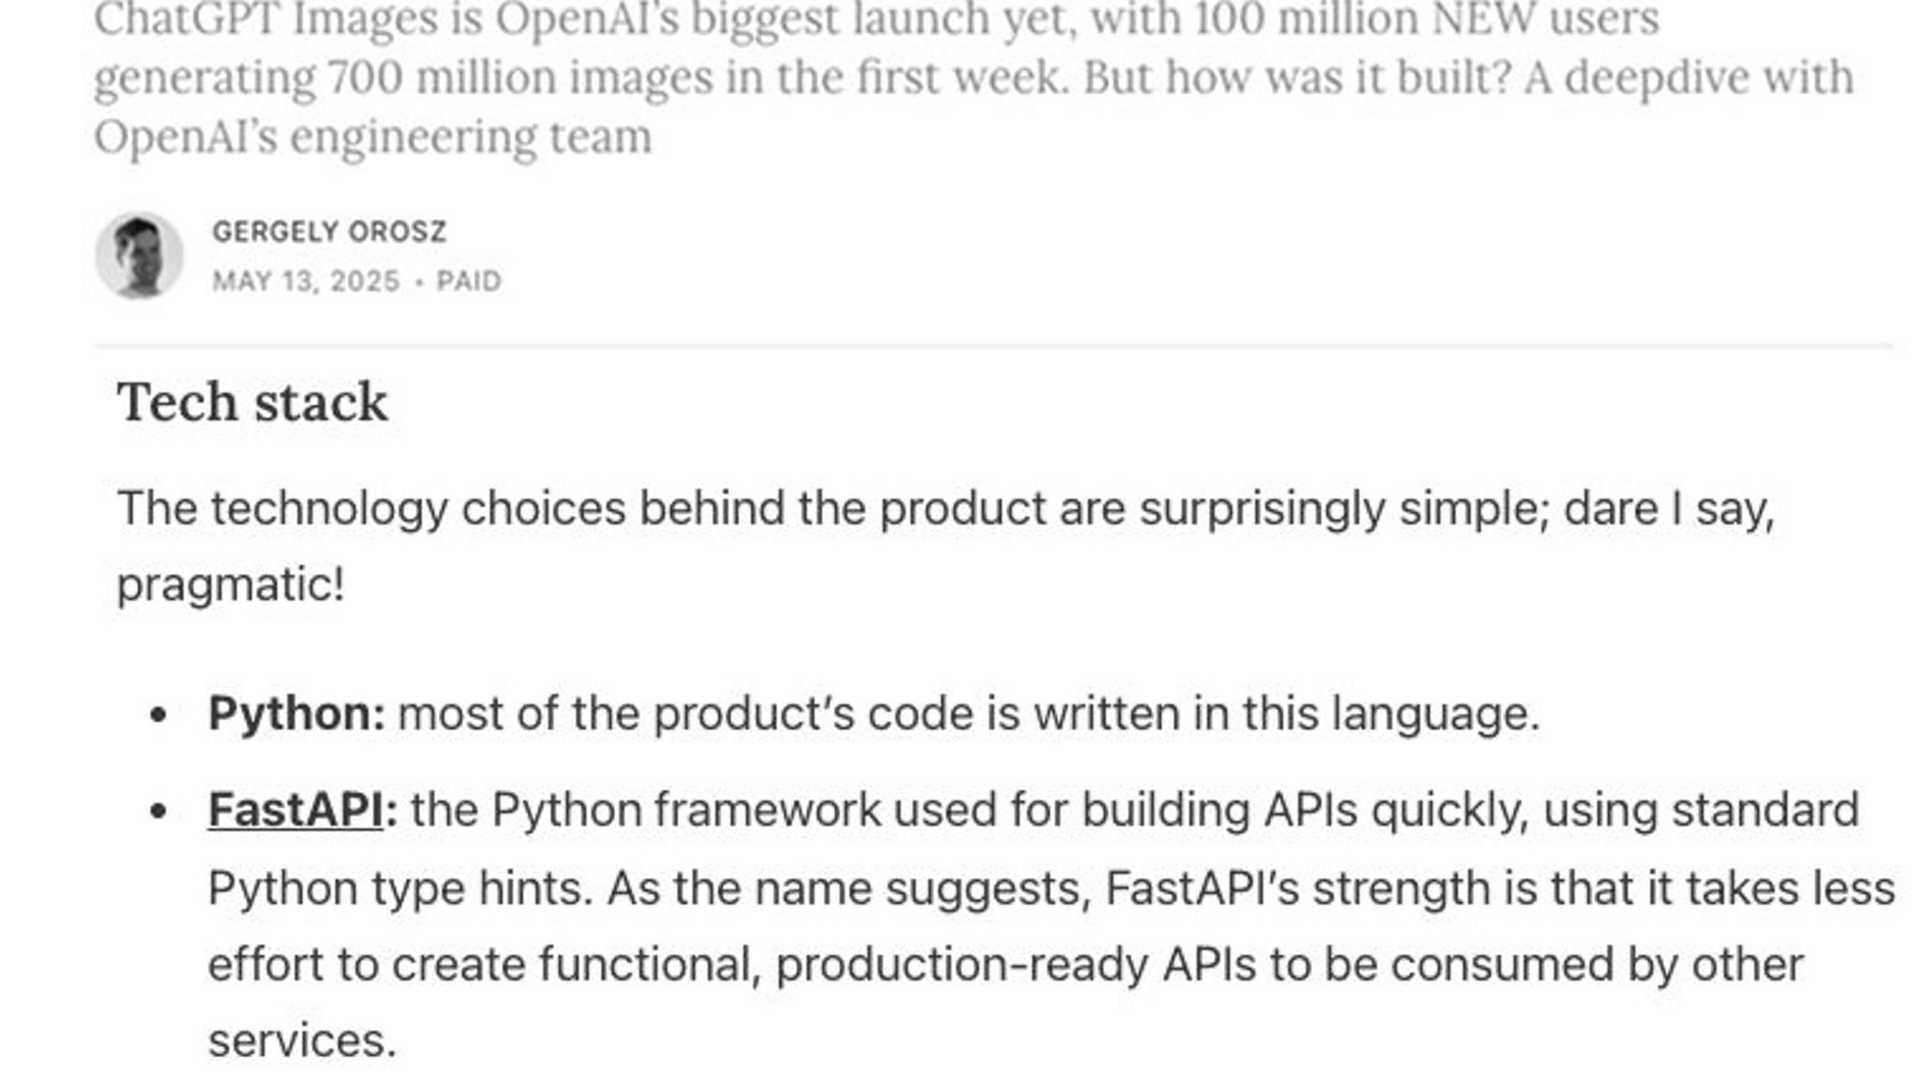Open the underlined FastAPI hyperlink

[295, 810]
